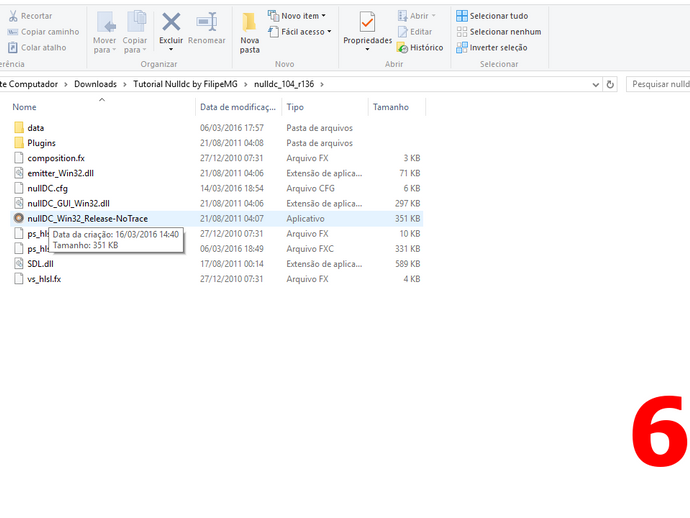Open the Fácil acesso menu

(300, 32)
